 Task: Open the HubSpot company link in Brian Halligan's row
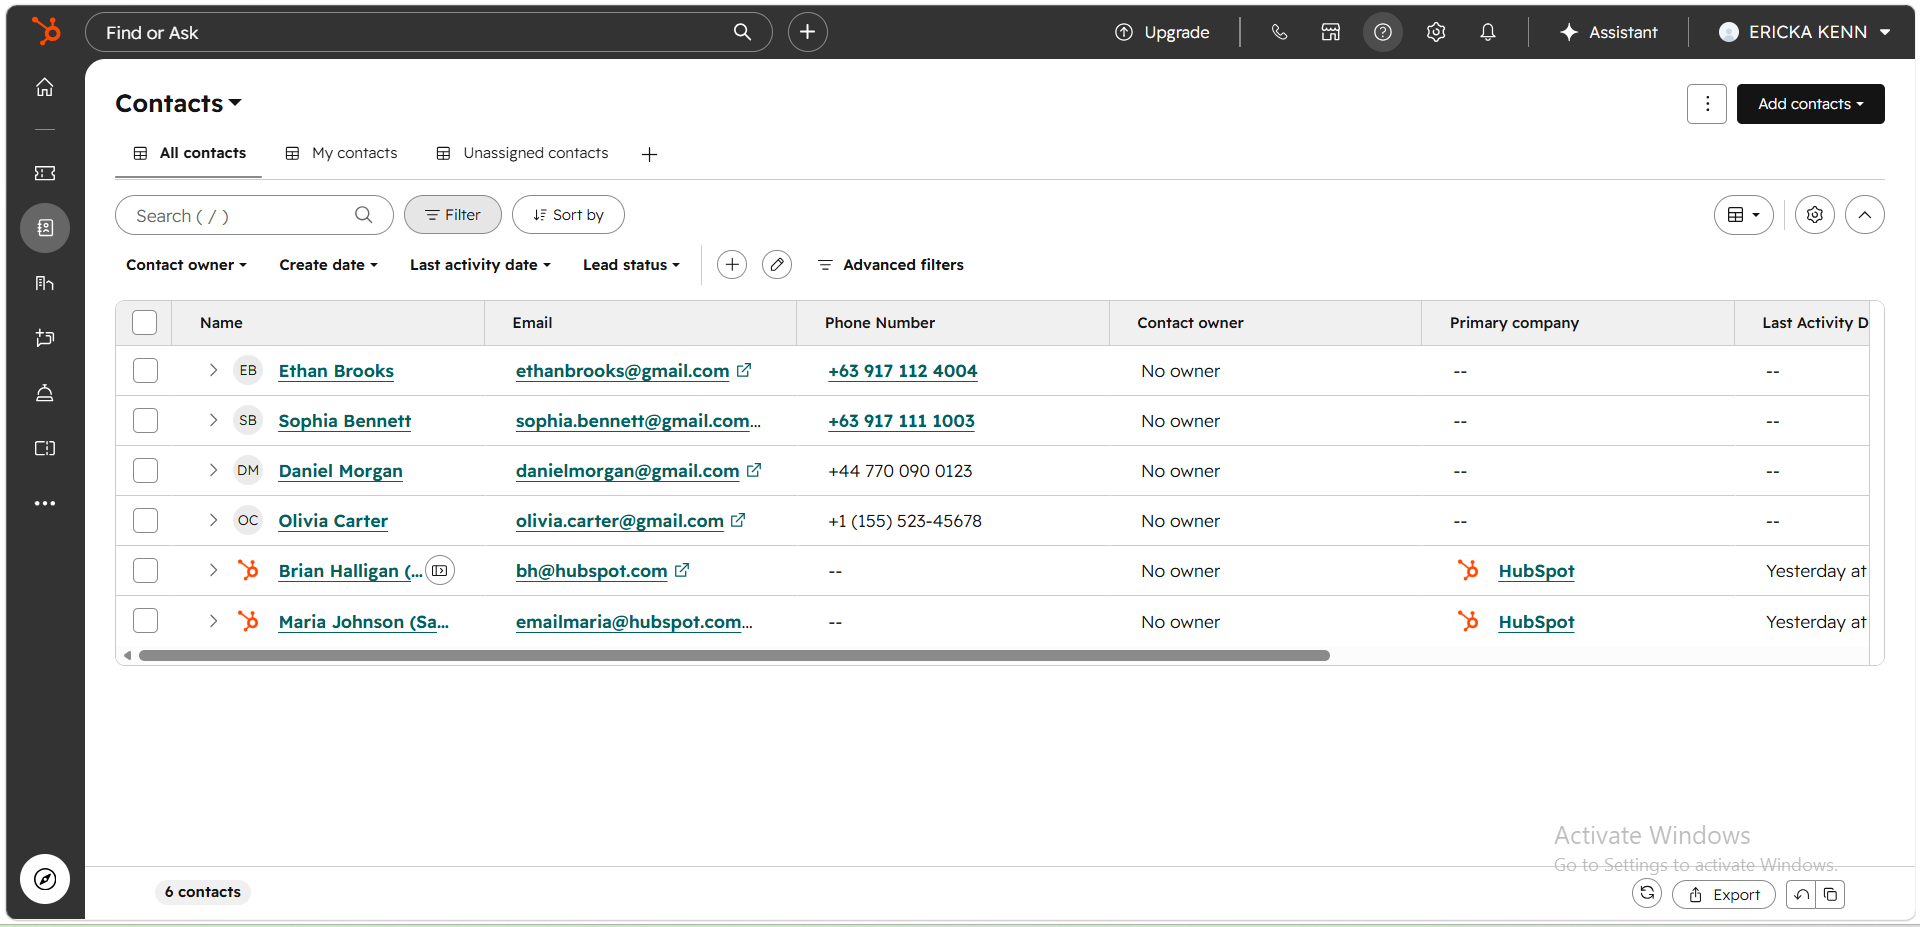1536,571
